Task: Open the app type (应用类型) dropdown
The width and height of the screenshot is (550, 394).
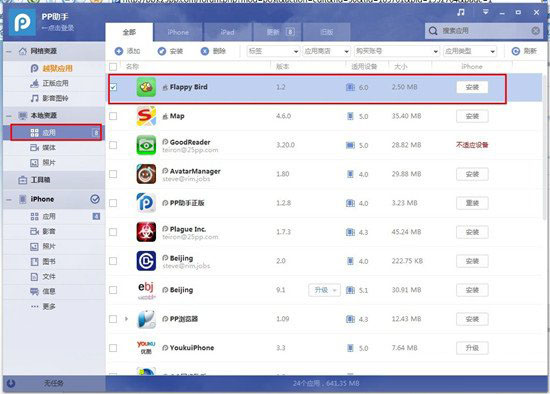Action: [470, 51]
